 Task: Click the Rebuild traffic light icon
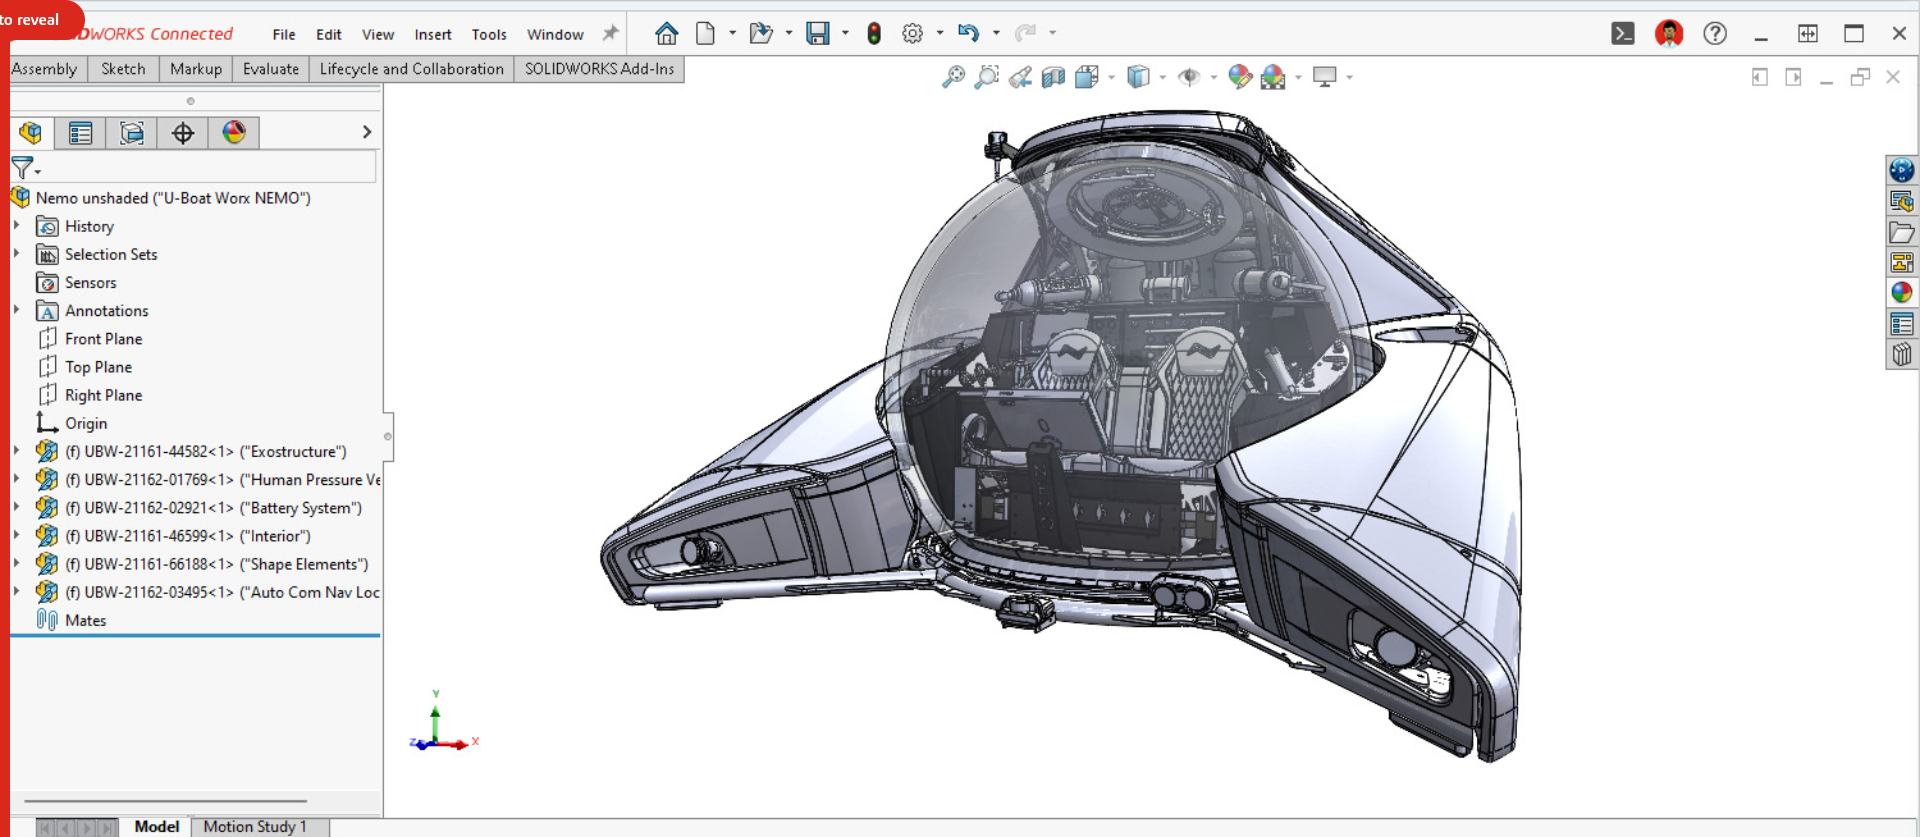click(x=874, y=34)
